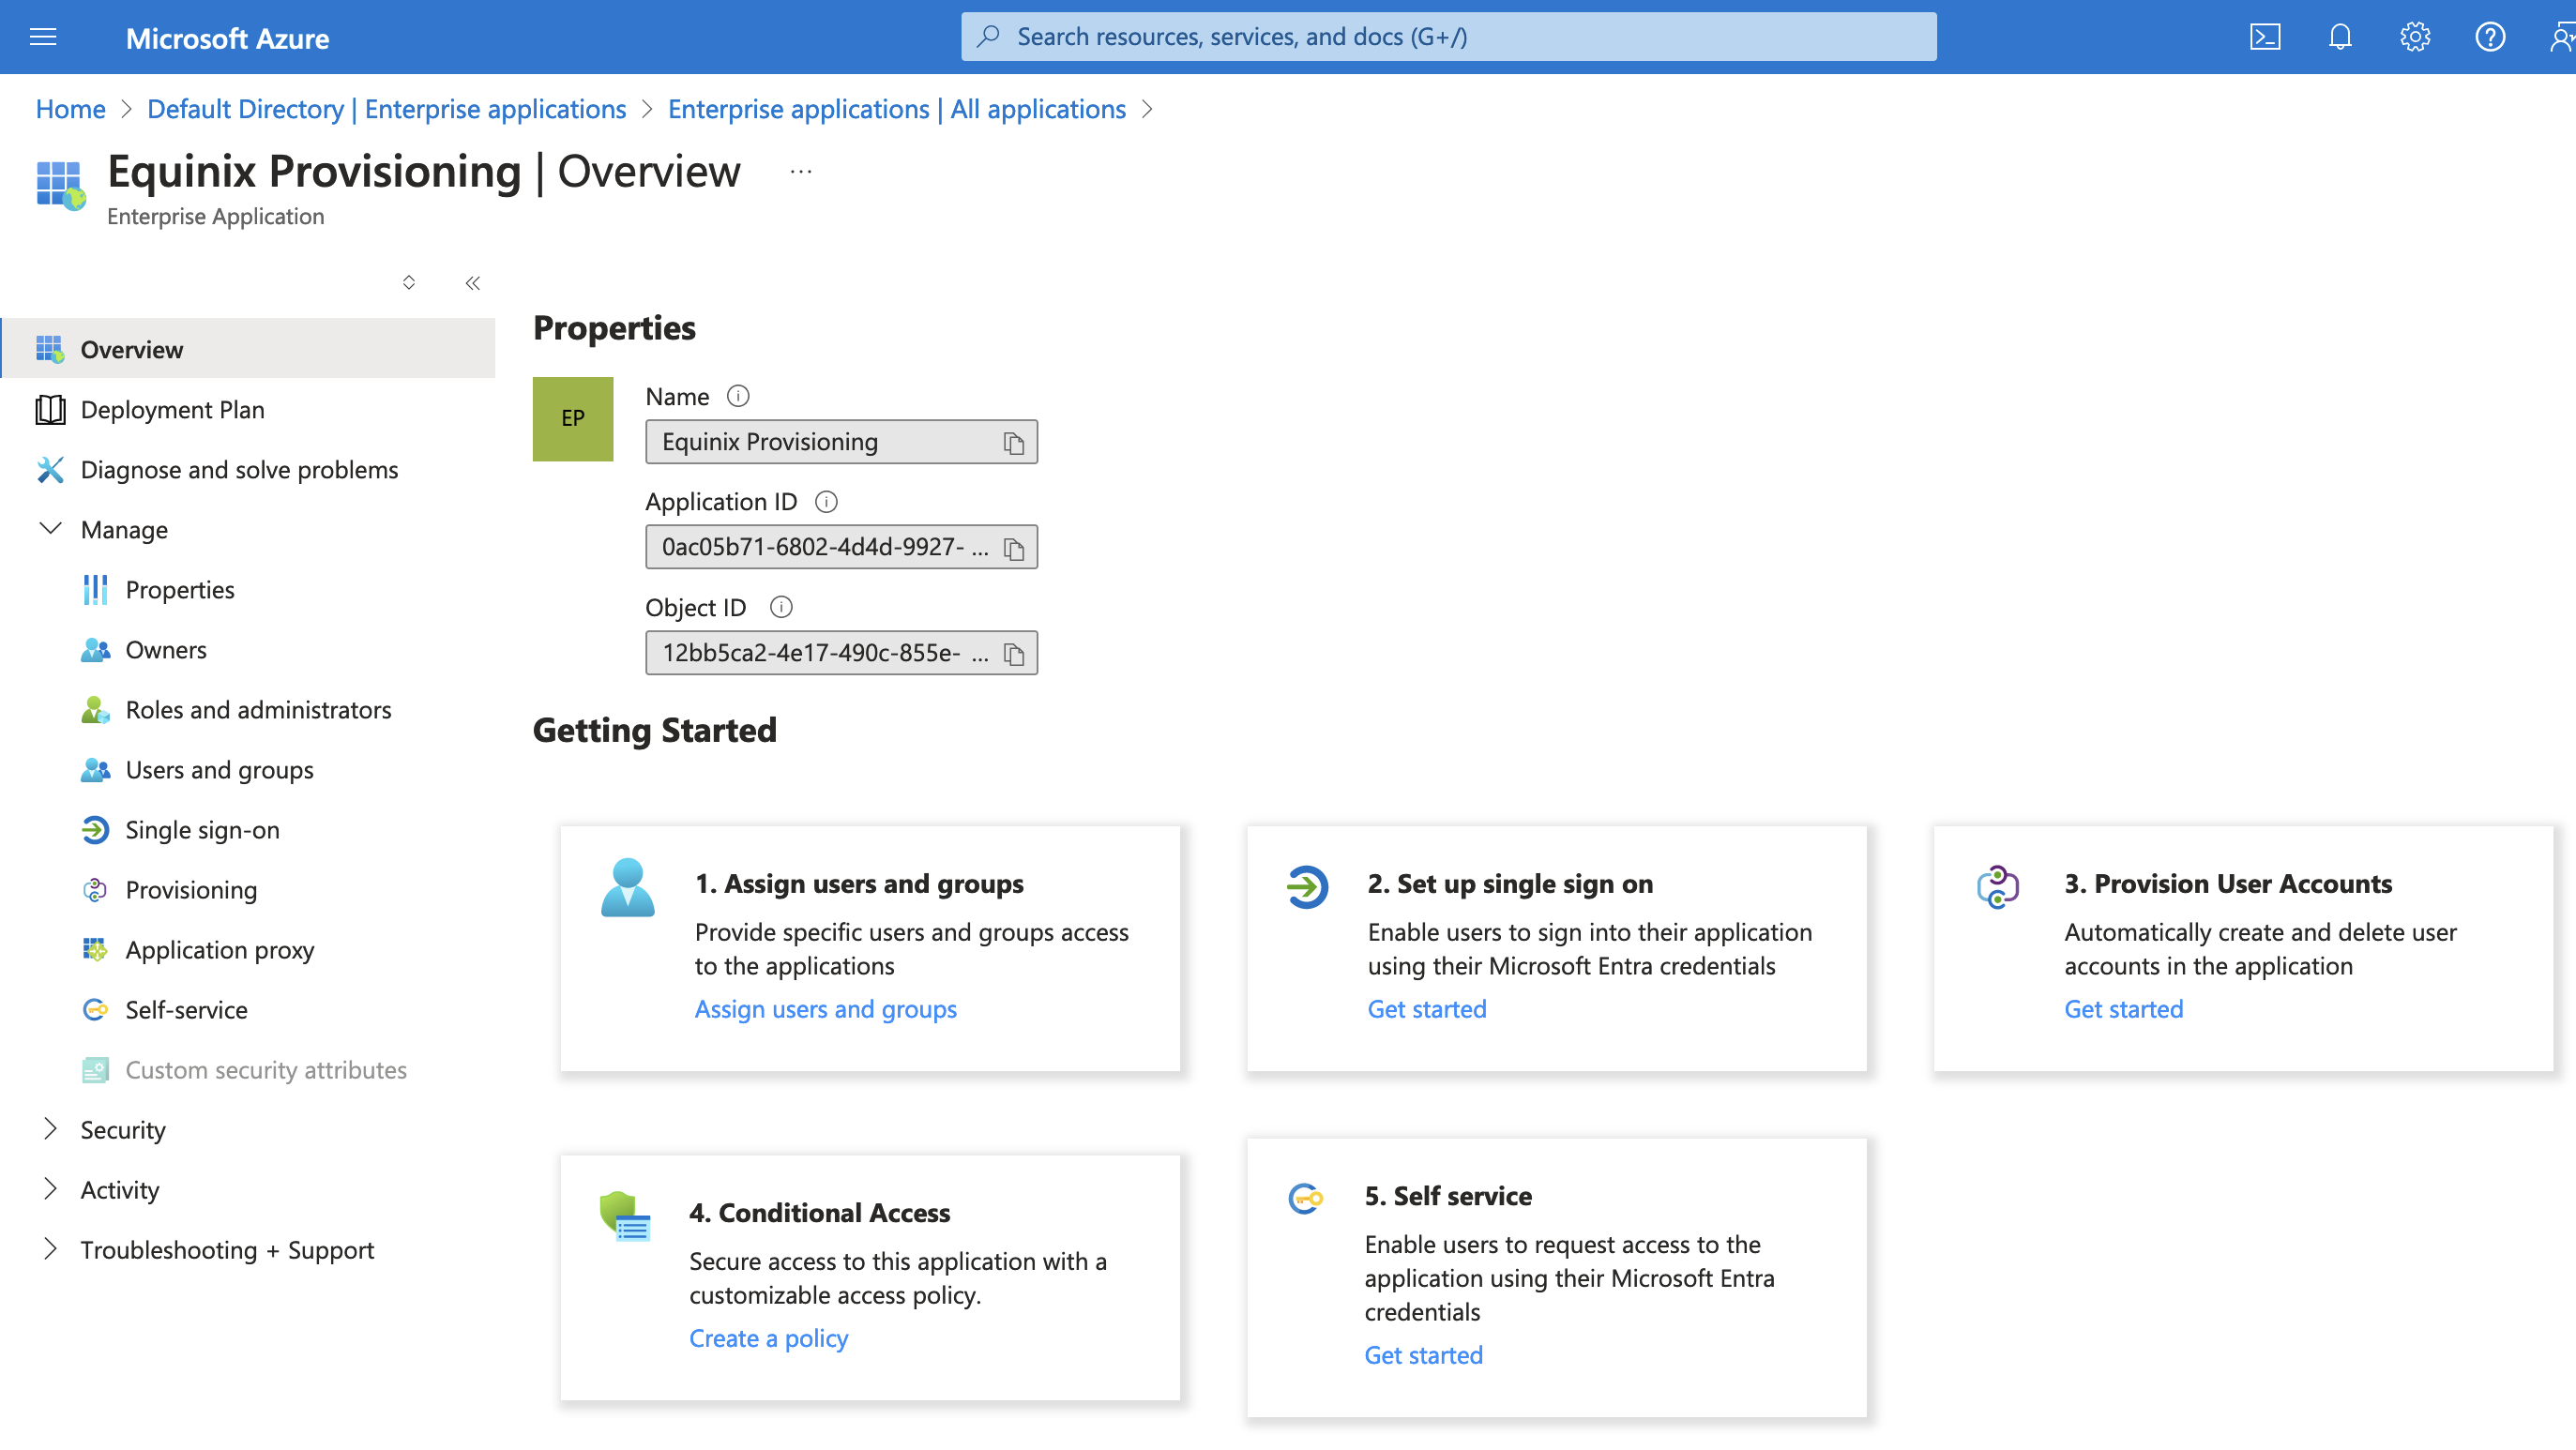Click the Object ID field

pos(841,653)
